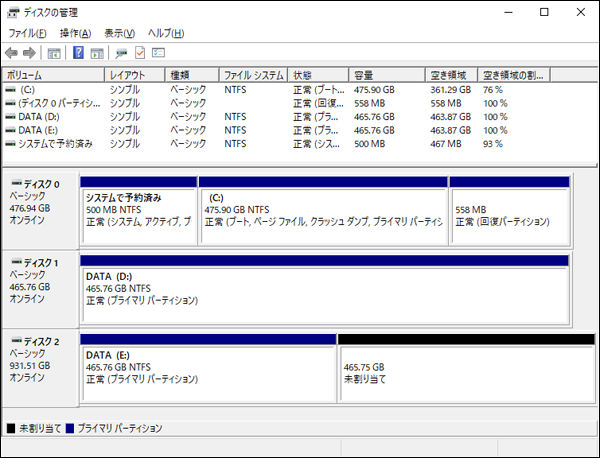Screen dimensions: 600x458
Task: Click the 476.94 GB disk size text
Action: click(30, 209)
